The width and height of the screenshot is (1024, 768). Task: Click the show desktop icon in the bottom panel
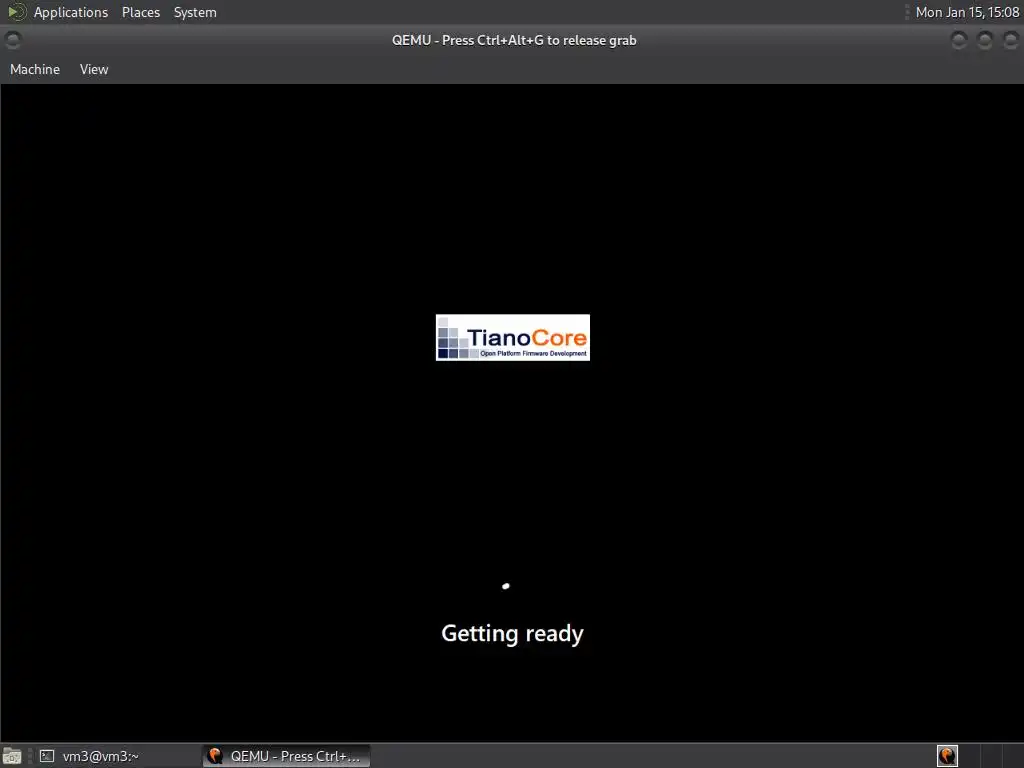pyautogui.click(x=12, y=756)
